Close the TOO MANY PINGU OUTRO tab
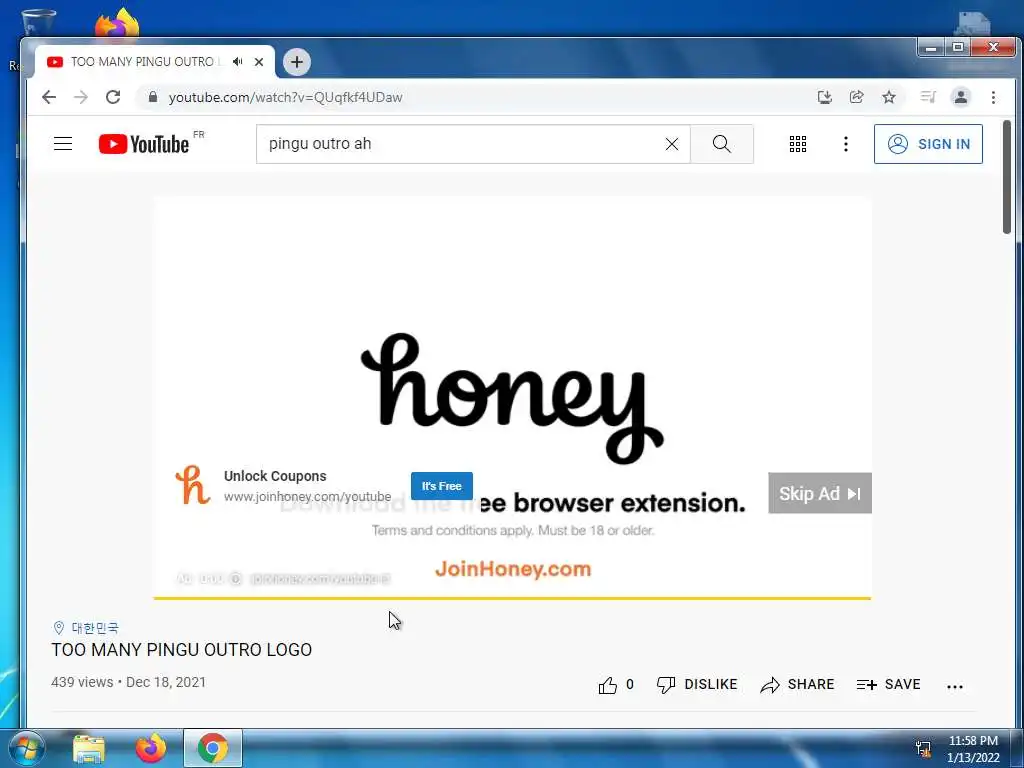Viewport: 1024px width, 768px height. pos(259,62)
